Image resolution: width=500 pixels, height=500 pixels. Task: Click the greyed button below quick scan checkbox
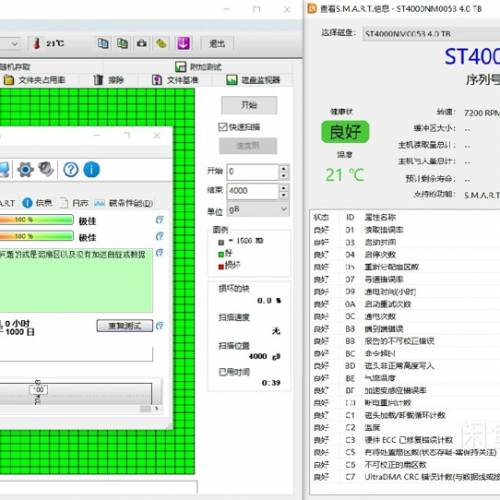click(248, 146)
